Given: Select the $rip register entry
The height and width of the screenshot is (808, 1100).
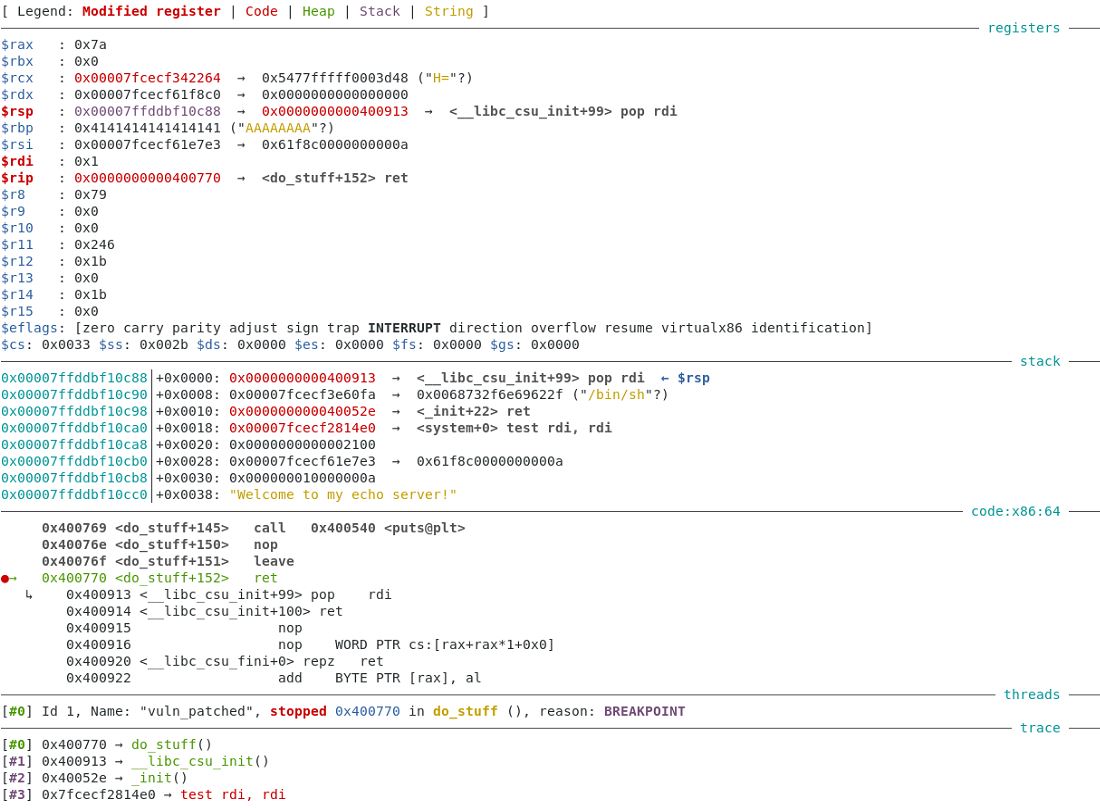Looking at the screenshot, I should click(x=16, y=177).
